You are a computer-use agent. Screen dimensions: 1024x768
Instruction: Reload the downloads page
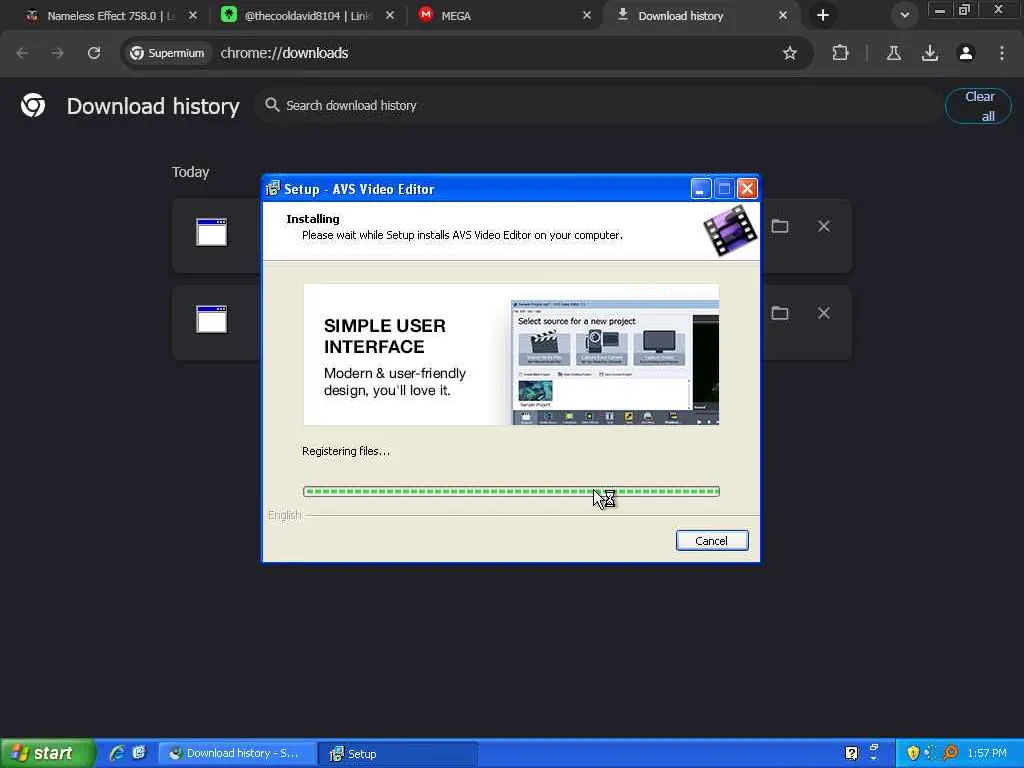tap(94, 53)
